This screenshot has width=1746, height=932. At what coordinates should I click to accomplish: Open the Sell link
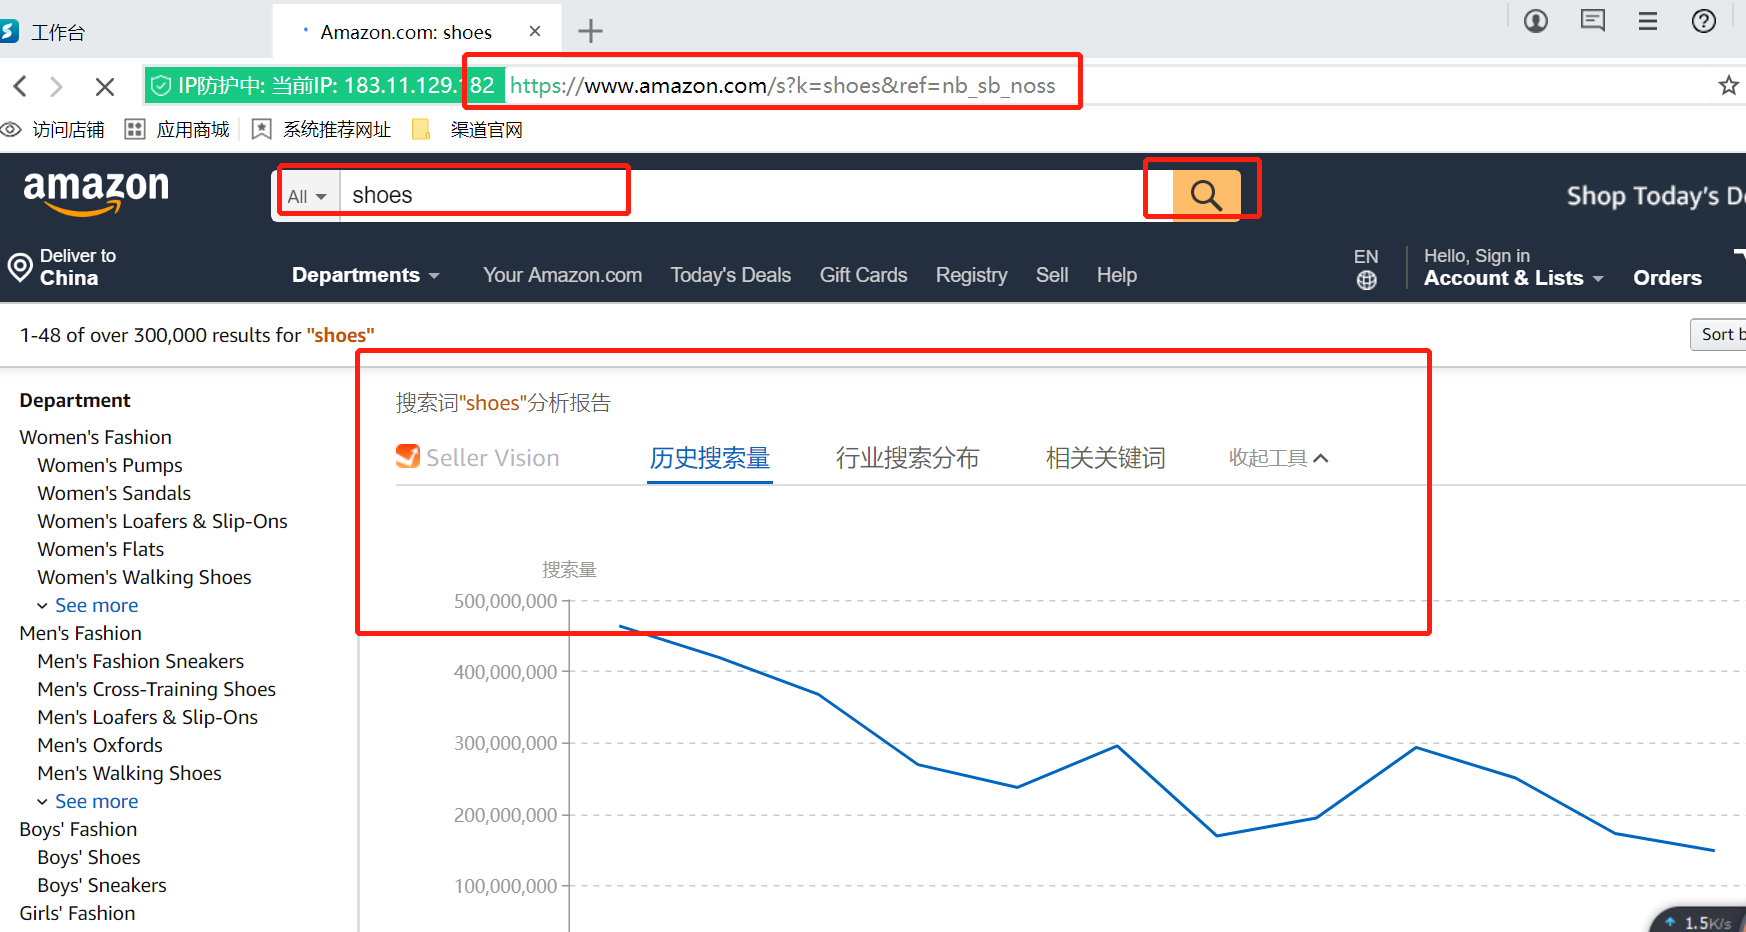(1052, 275)
